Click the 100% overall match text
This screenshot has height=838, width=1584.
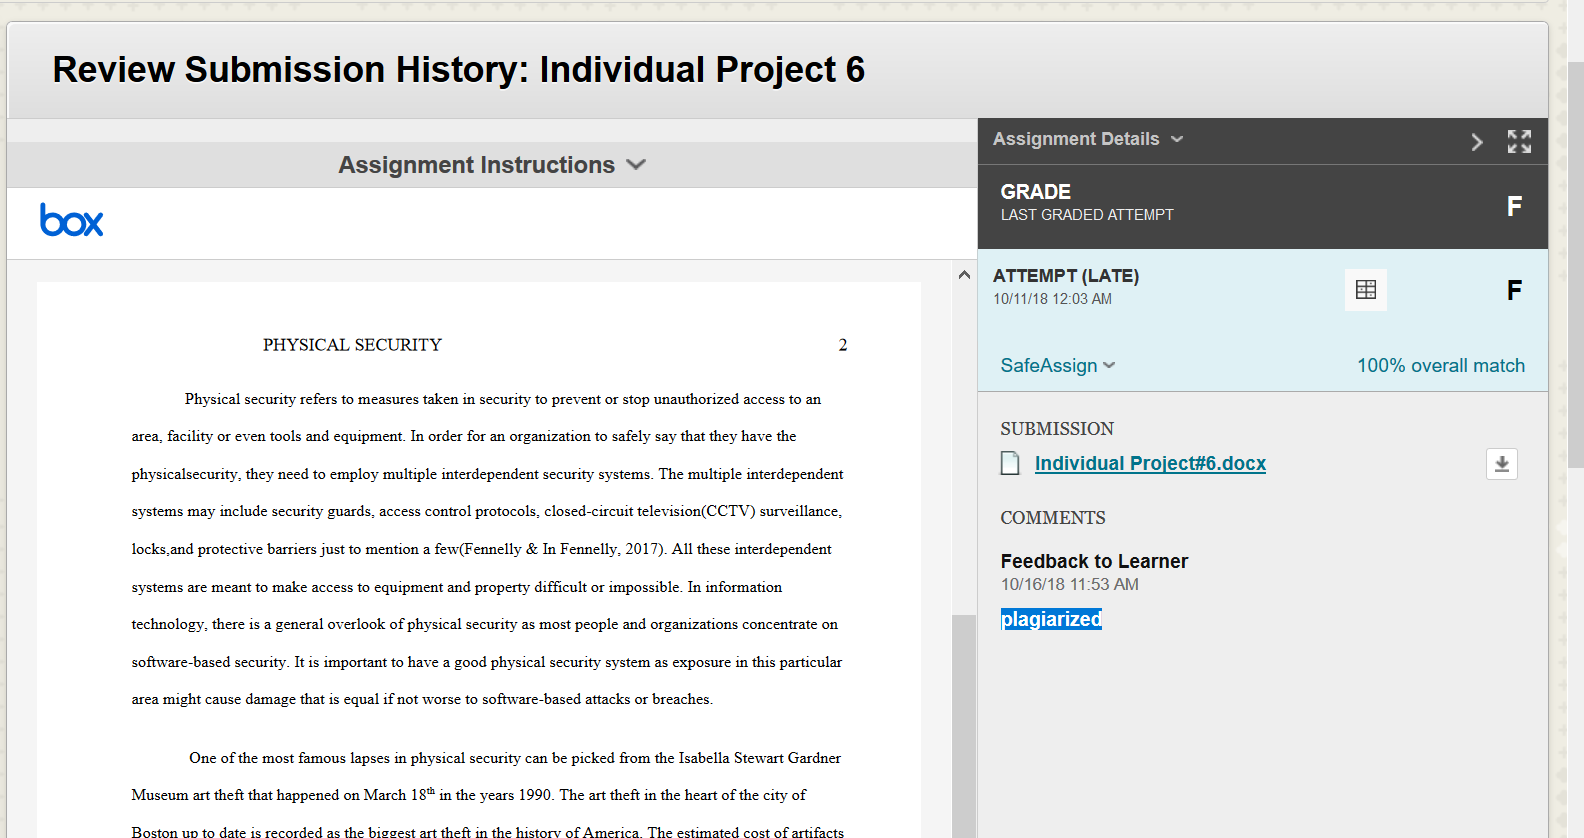(x=1440, y=366)
